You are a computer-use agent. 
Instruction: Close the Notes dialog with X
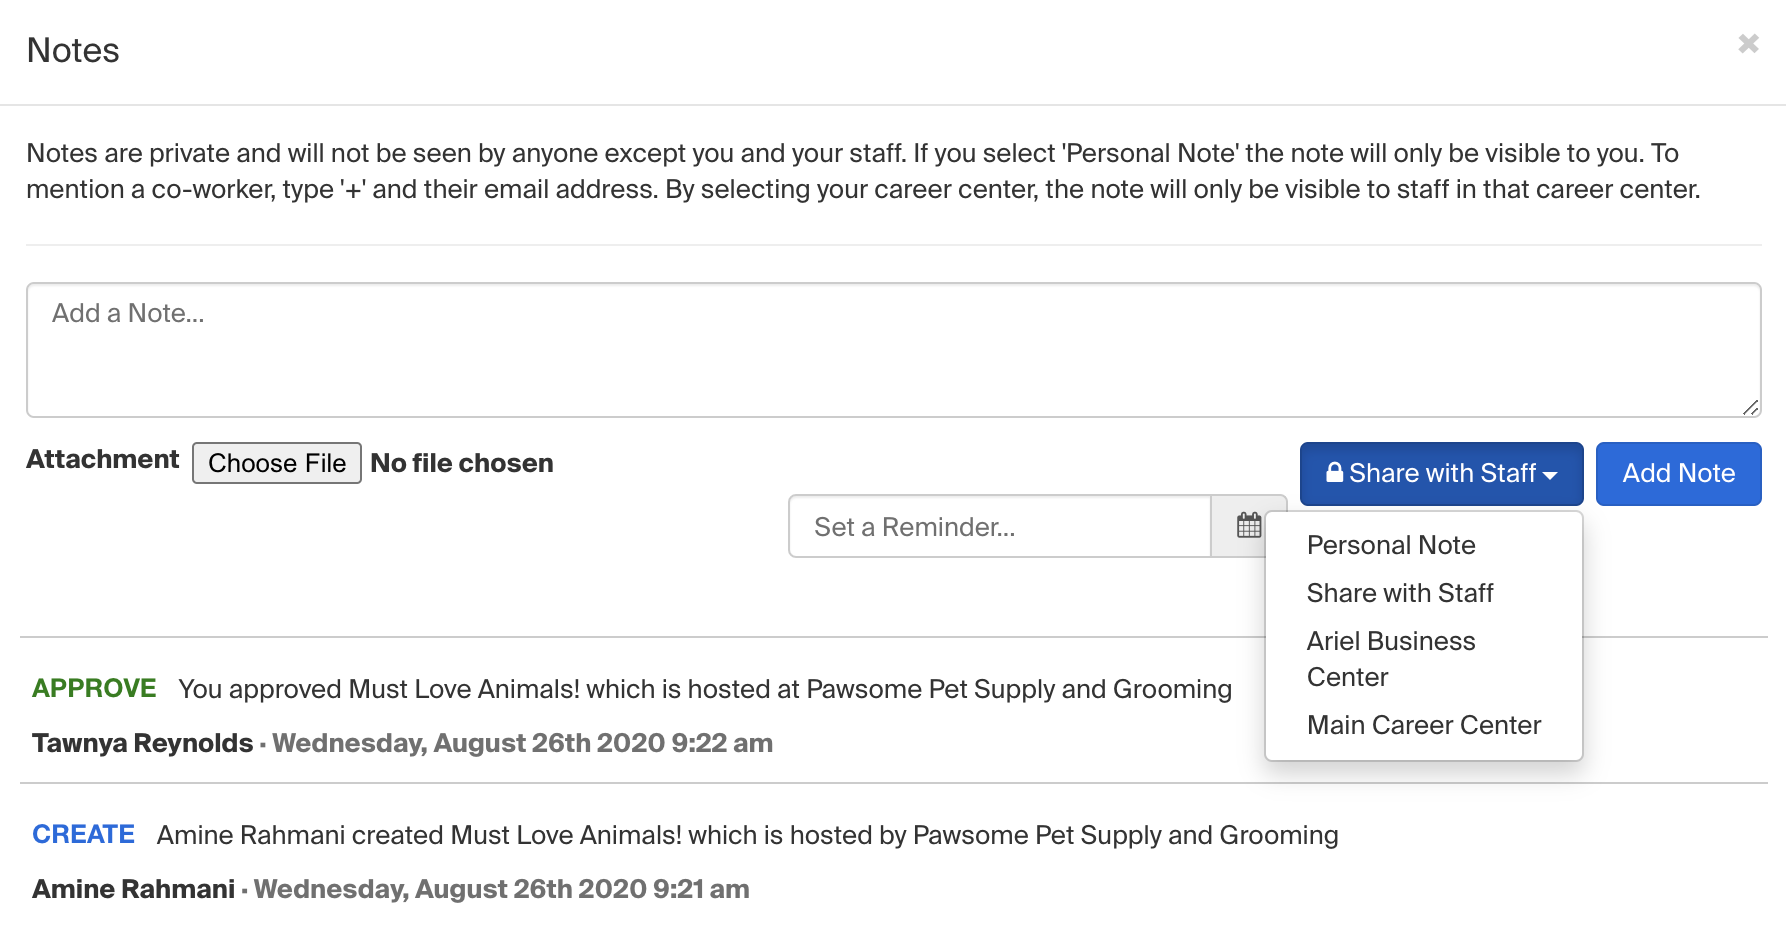(x=1748, y=44)
